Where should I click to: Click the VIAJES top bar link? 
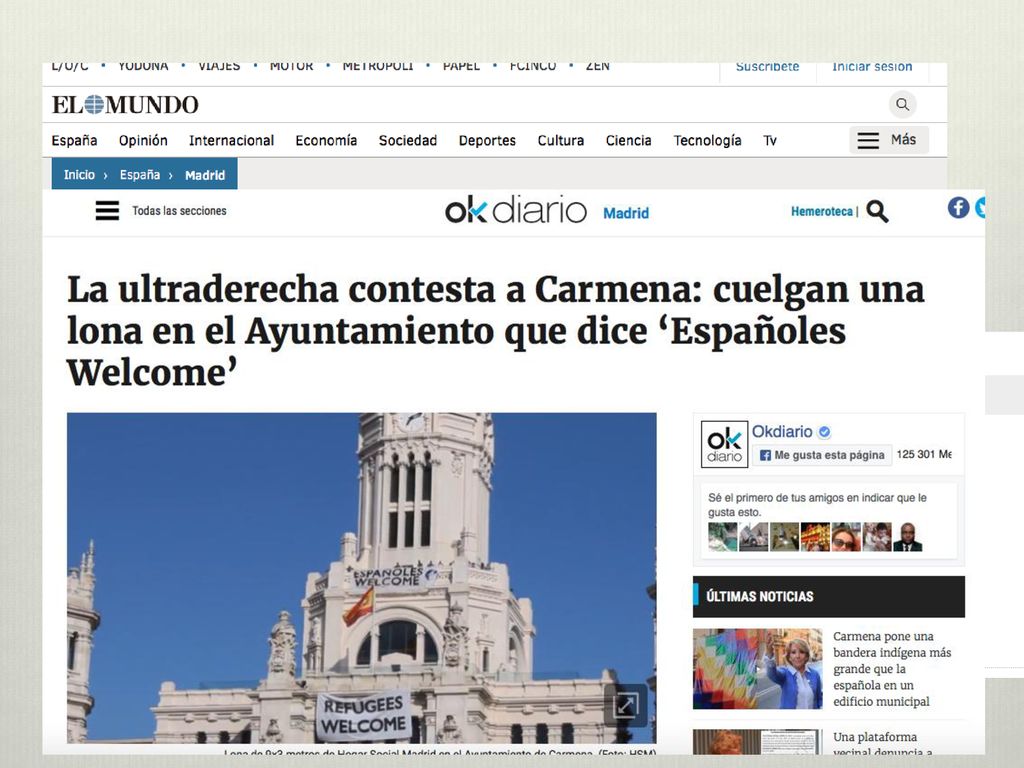coord(219,67)
